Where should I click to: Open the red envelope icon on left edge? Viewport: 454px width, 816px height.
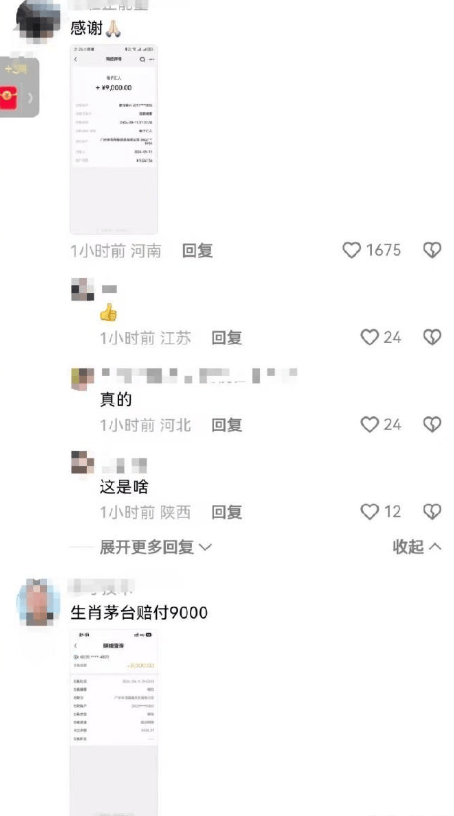[x=8, y=97]
